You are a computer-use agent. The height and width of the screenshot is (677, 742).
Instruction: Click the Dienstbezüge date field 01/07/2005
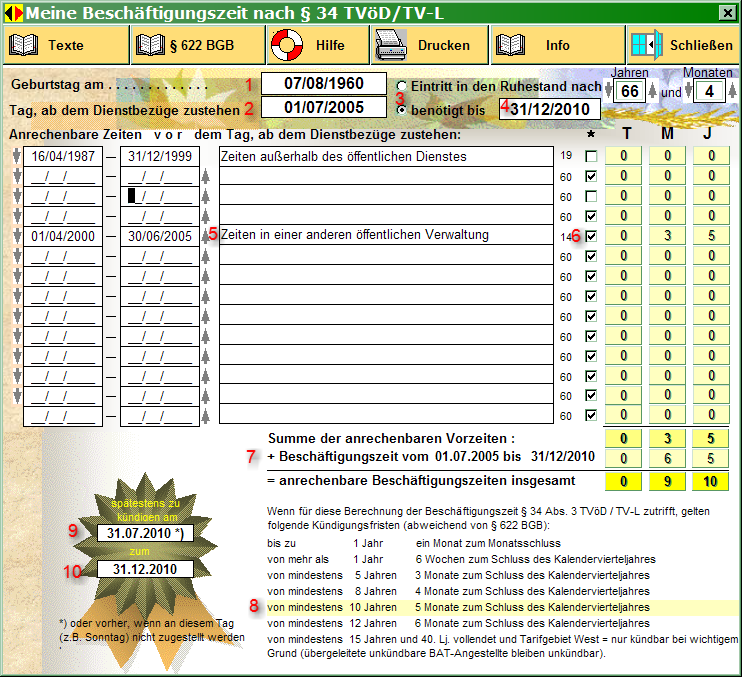click(324, 107)
